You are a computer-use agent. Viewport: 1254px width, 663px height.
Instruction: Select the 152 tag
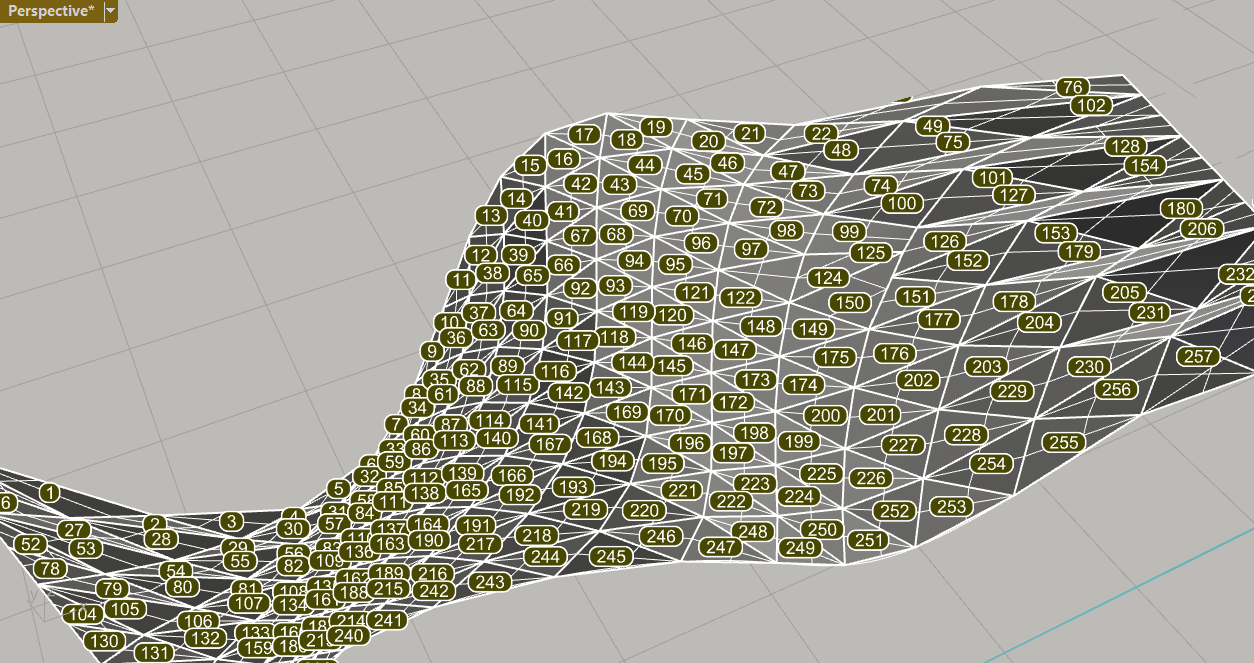tap(968, 260)
